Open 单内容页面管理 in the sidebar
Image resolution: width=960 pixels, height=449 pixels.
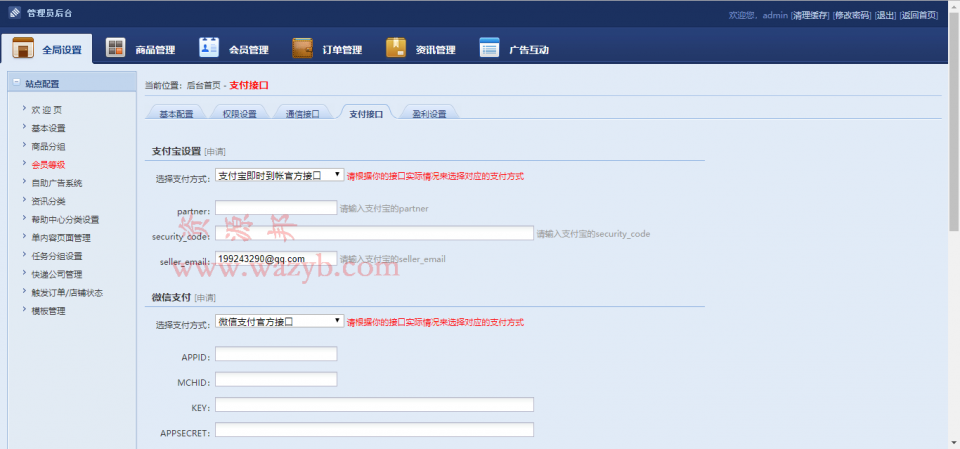(61, 238)
